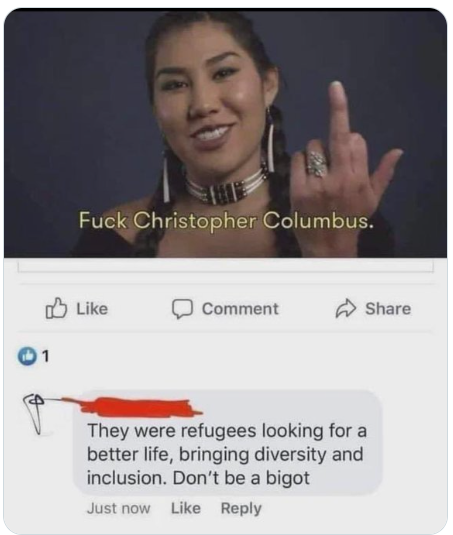Select the Share label on the post
Screen dimensions: 453x535
tap(388, 309)
